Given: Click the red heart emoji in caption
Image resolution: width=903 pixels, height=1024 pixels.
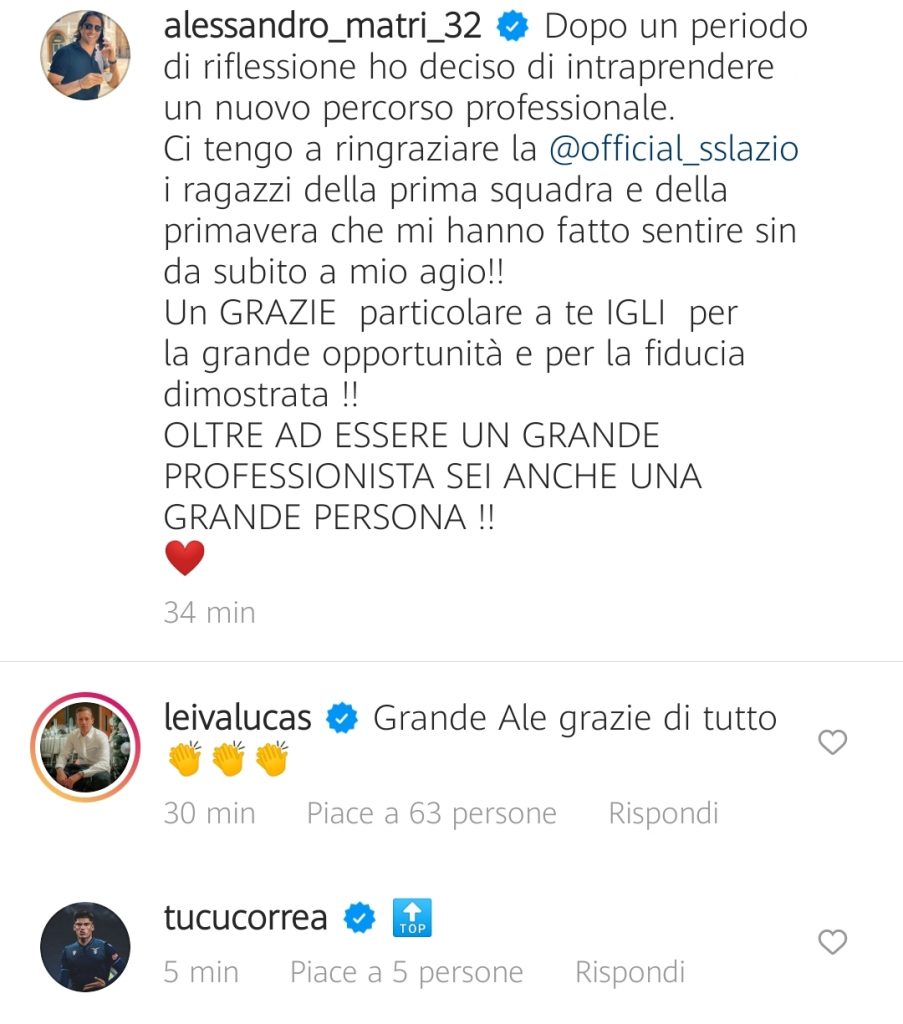Looking at the screenshot, I should point(185,558).
